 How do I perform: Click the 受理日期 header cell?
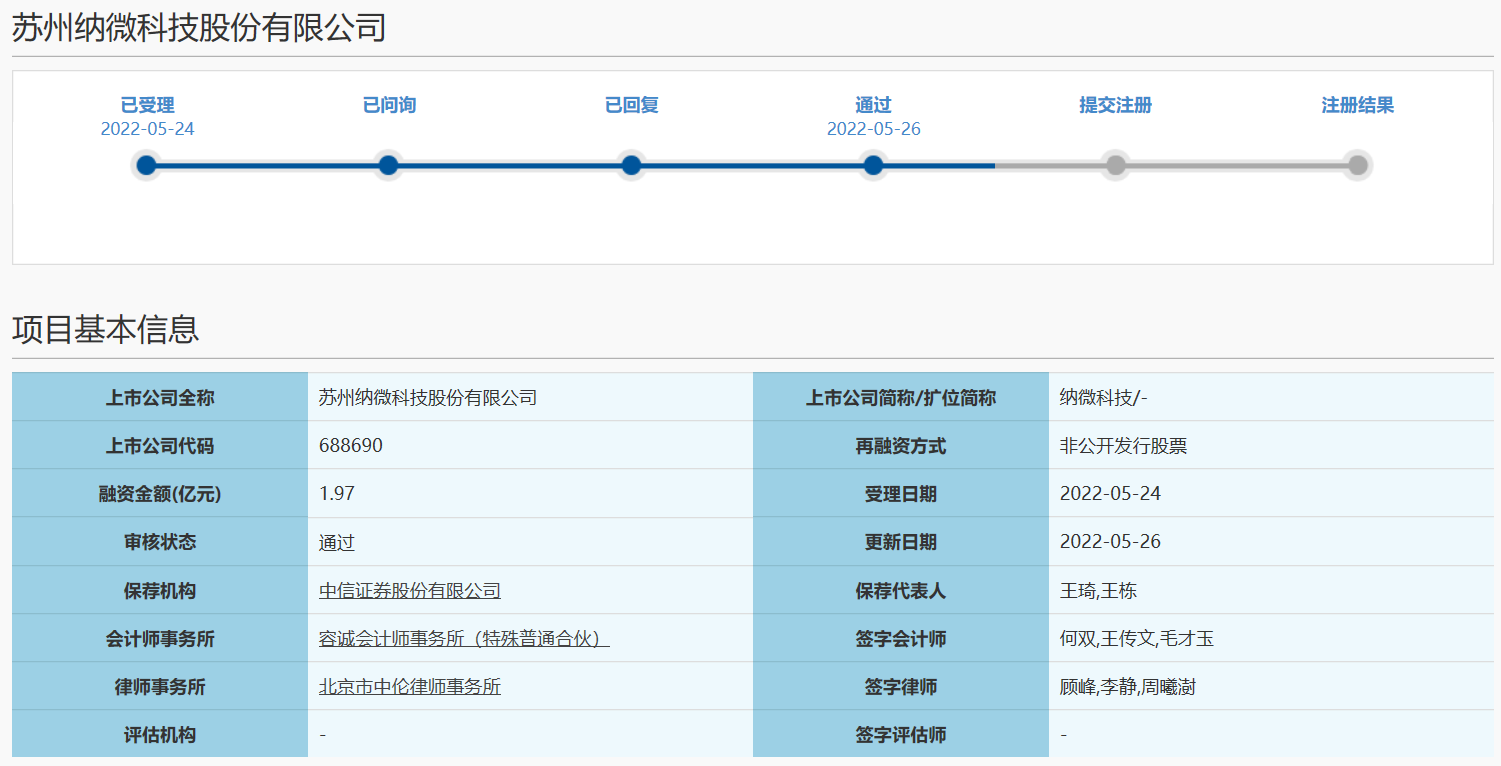[x=901, y=493]
